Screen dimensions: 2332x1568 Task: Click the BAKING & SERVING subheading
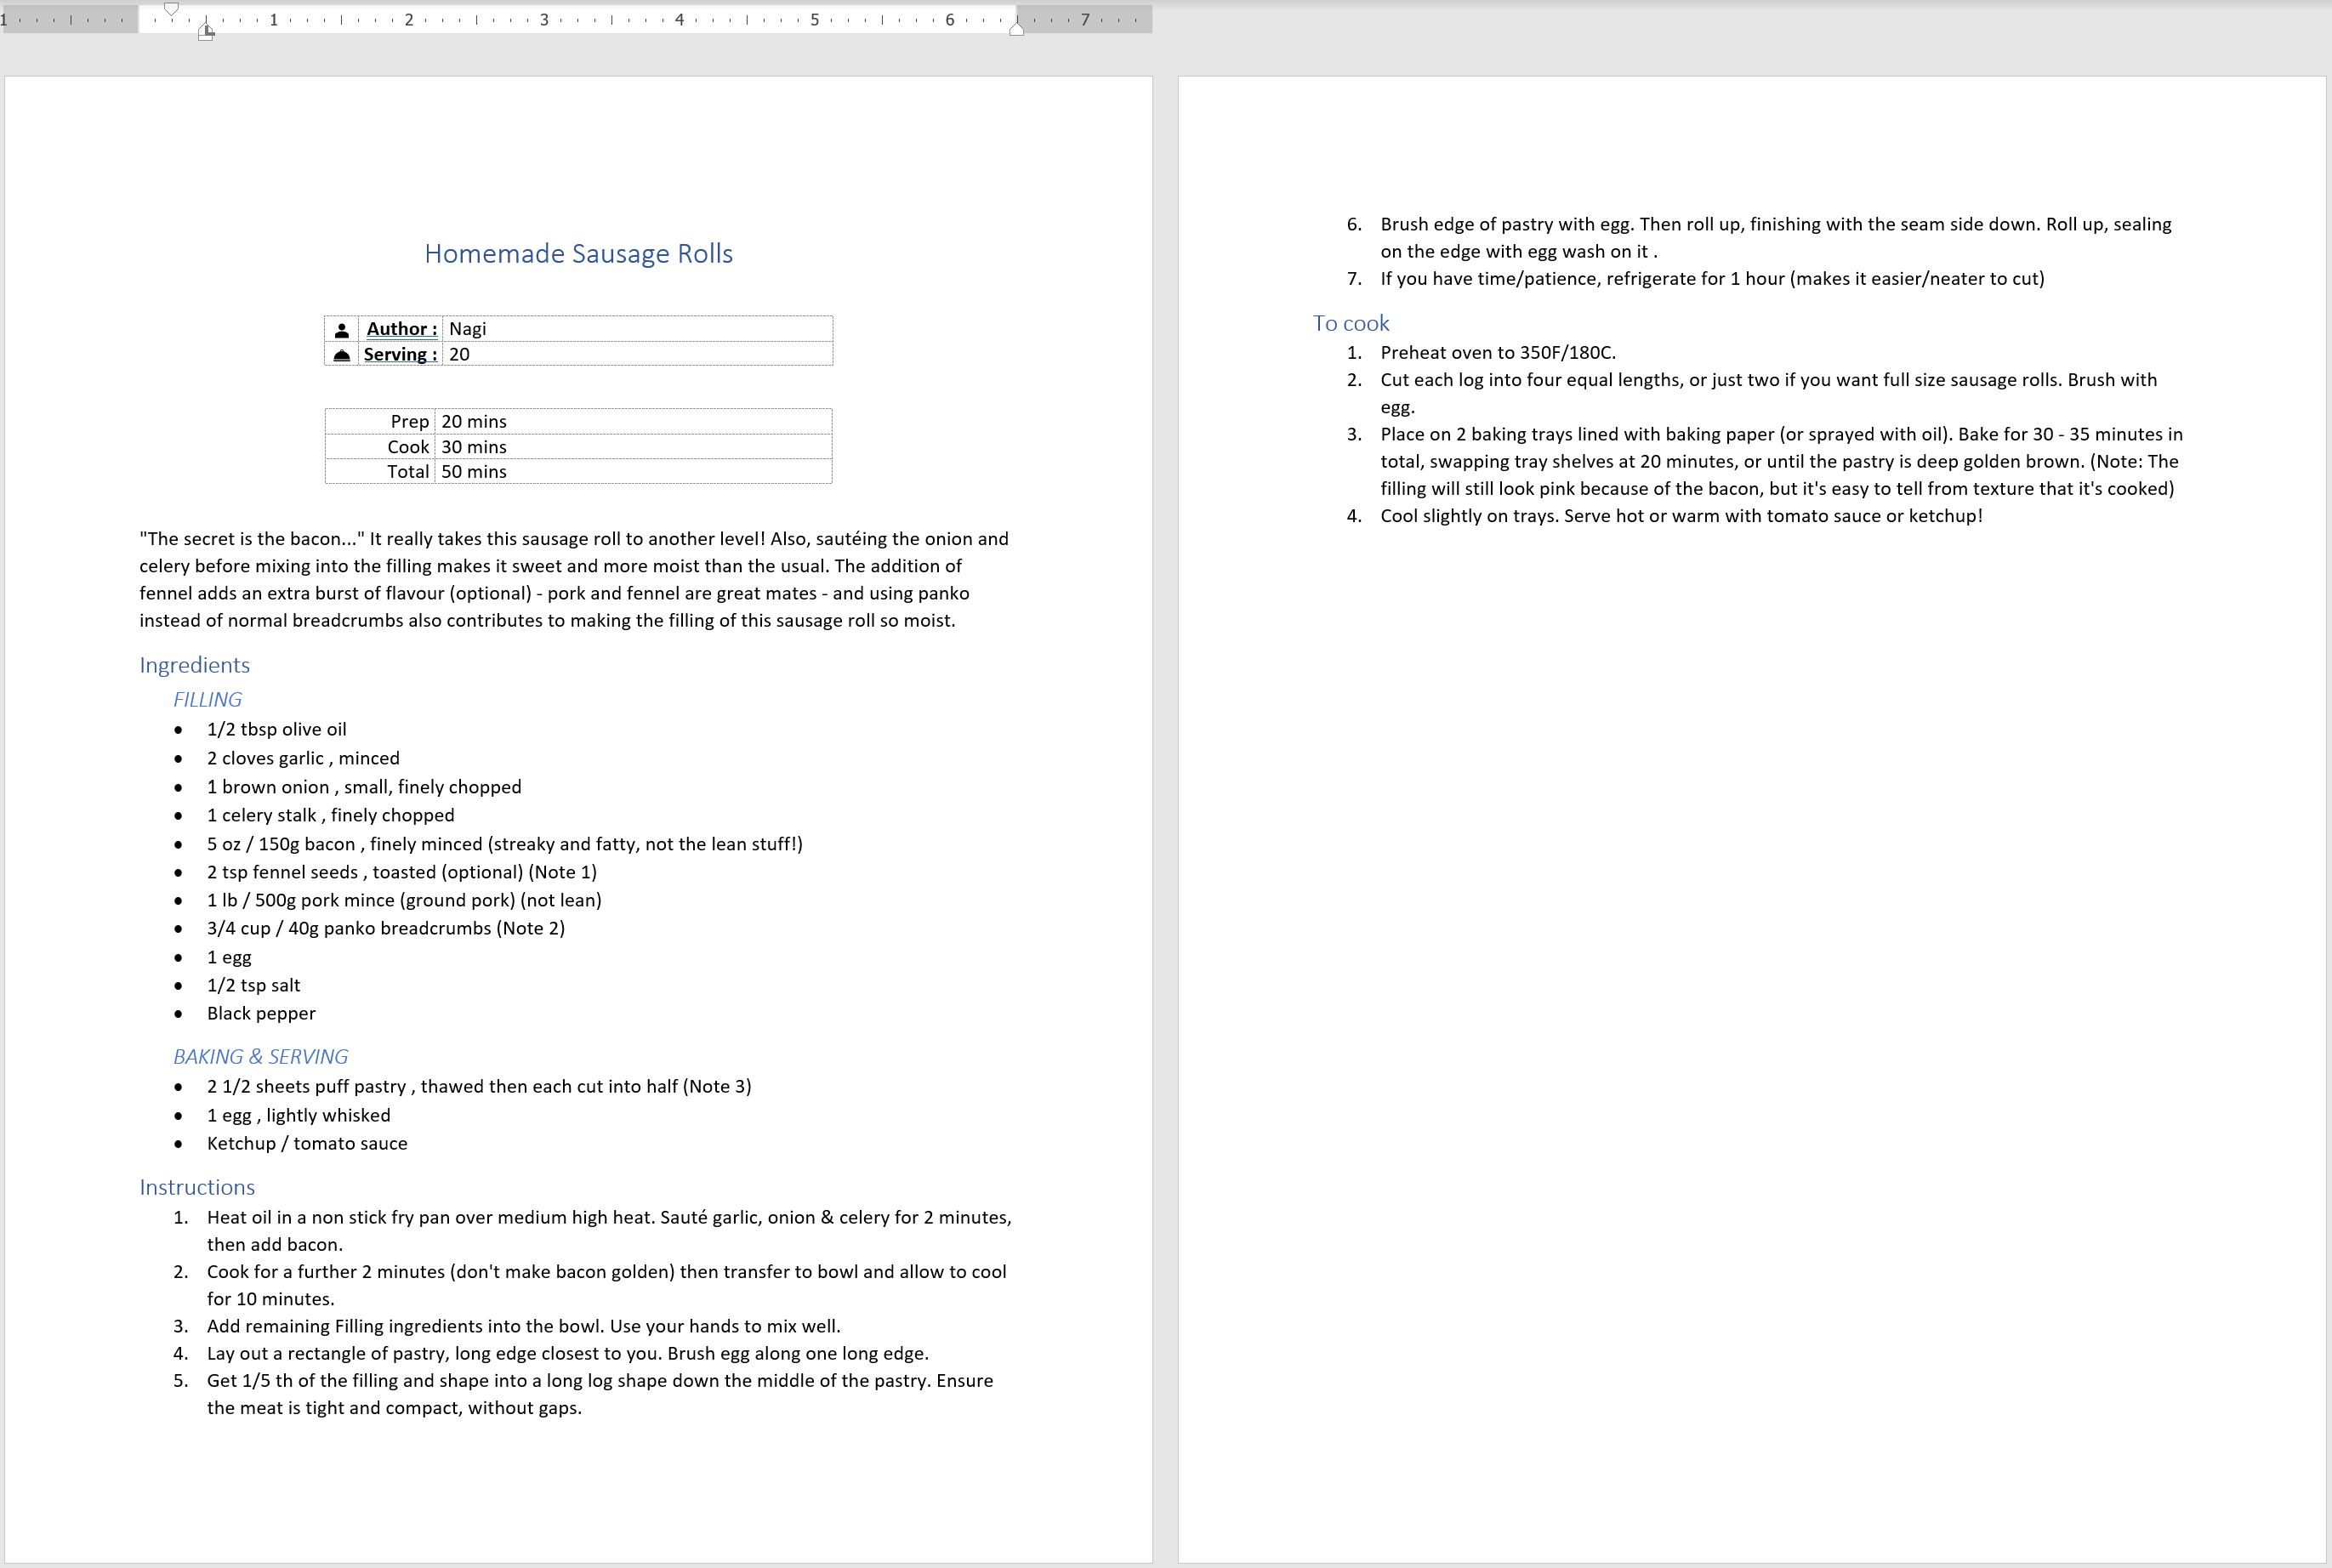tap(260, 1057)
